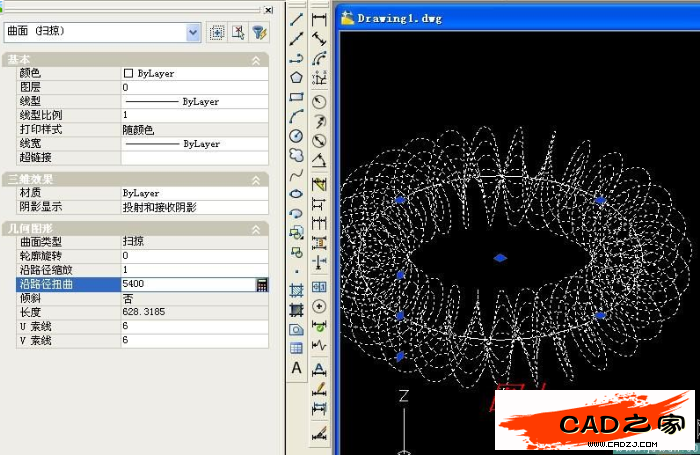Collapse the 基本 properties section

pos(256,61)
